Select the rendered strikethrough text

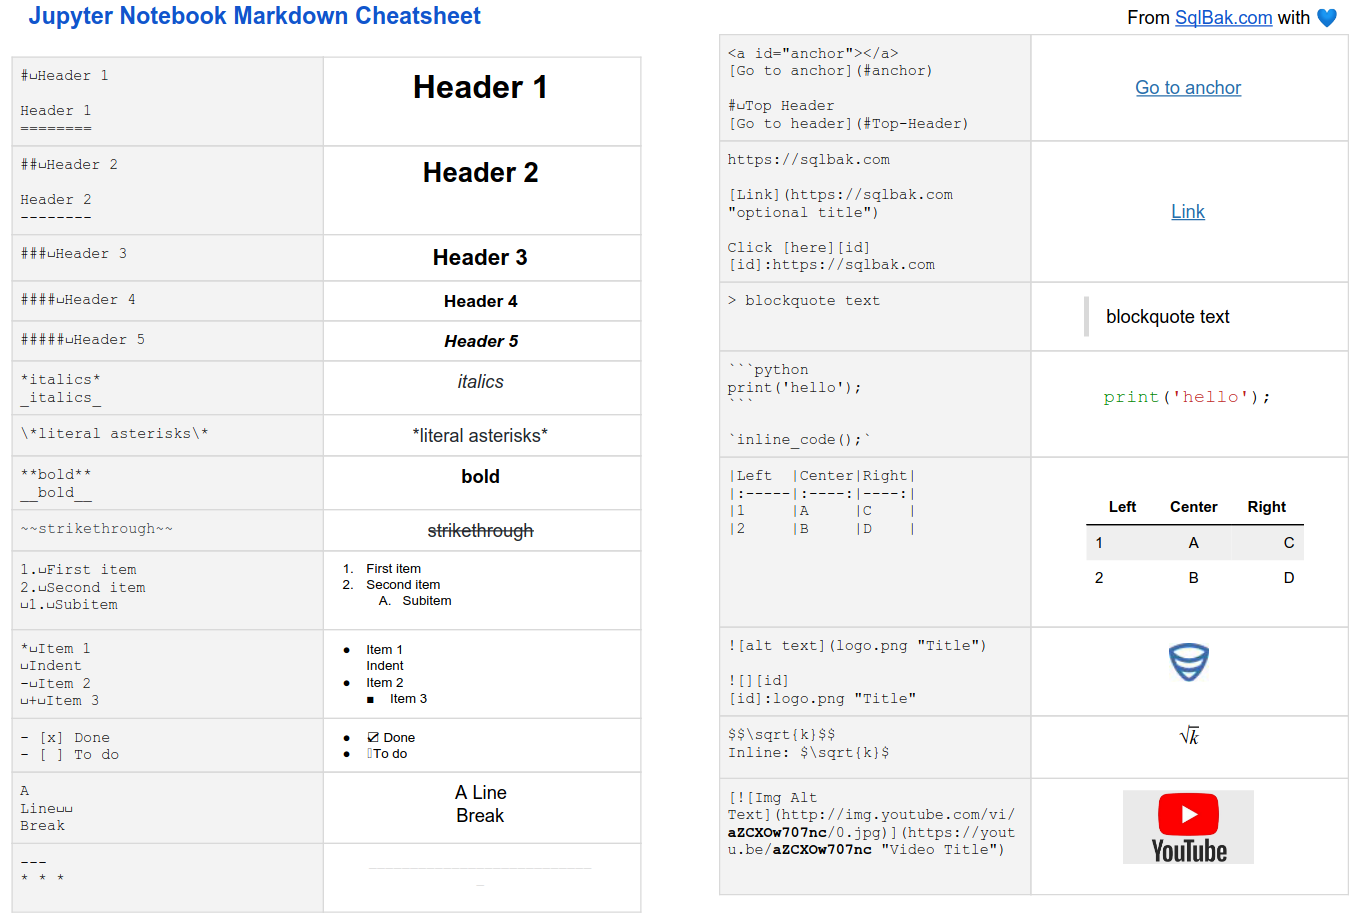480,531
